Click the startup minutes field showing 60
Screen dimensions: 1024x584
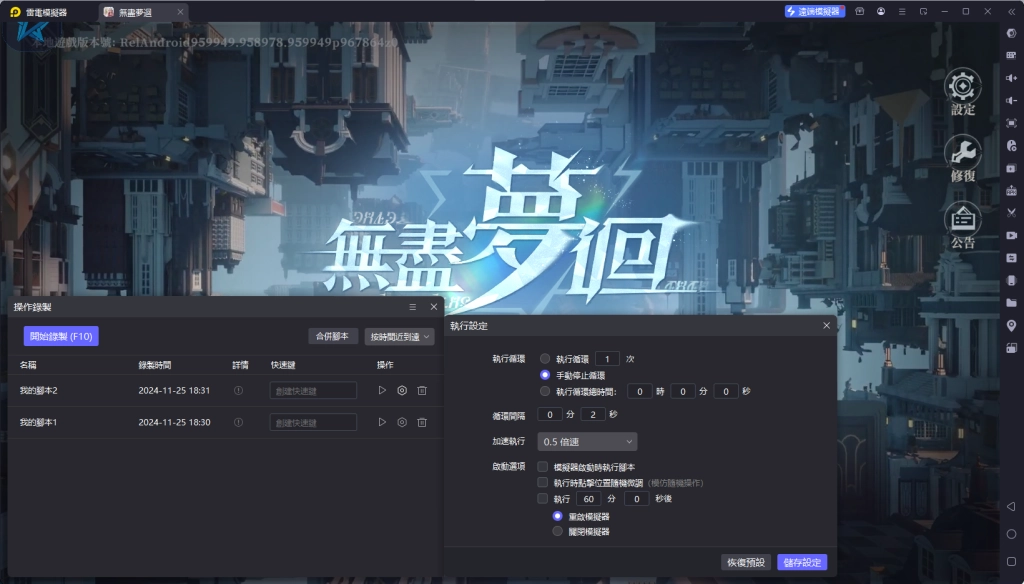tap(589, 498)
